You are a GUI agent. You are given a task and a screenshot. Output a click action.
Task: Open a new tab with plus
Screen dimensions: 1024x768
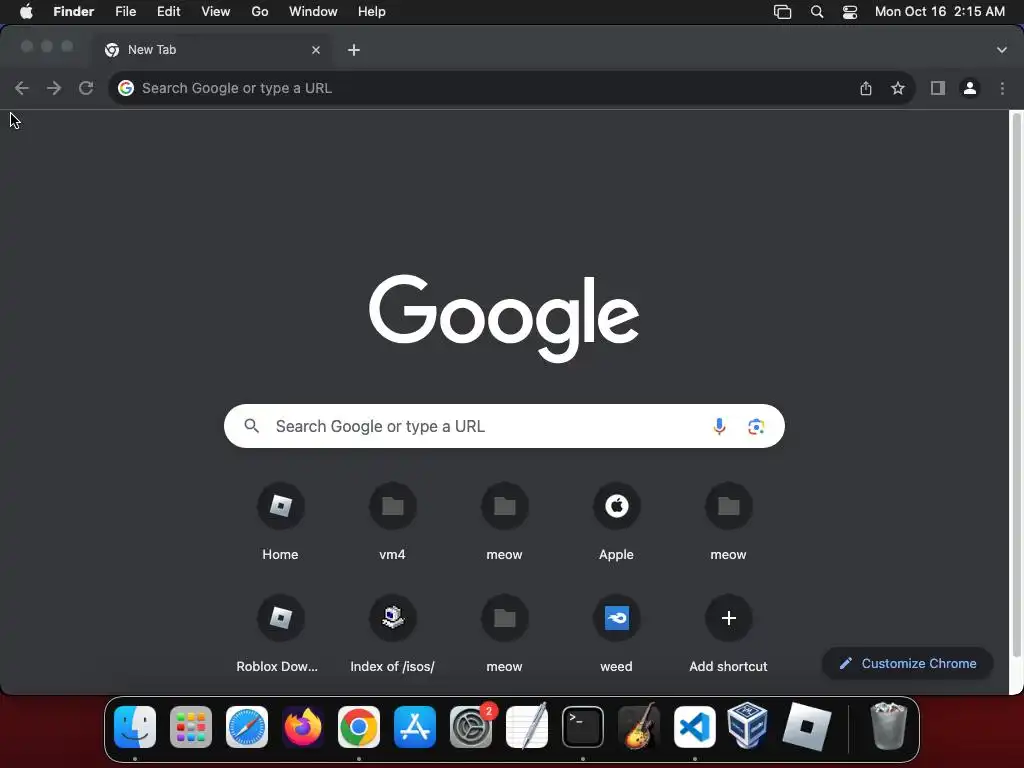click(x=354, y=50)
